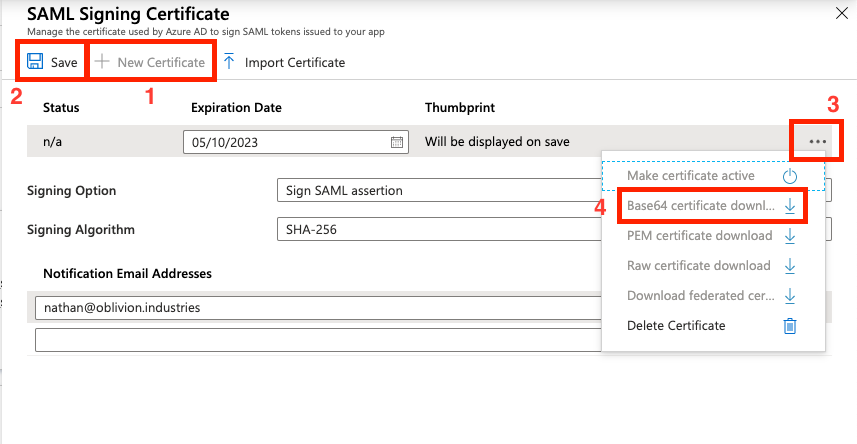Expand the Signing Option dropdown

(x=438, y=191)
